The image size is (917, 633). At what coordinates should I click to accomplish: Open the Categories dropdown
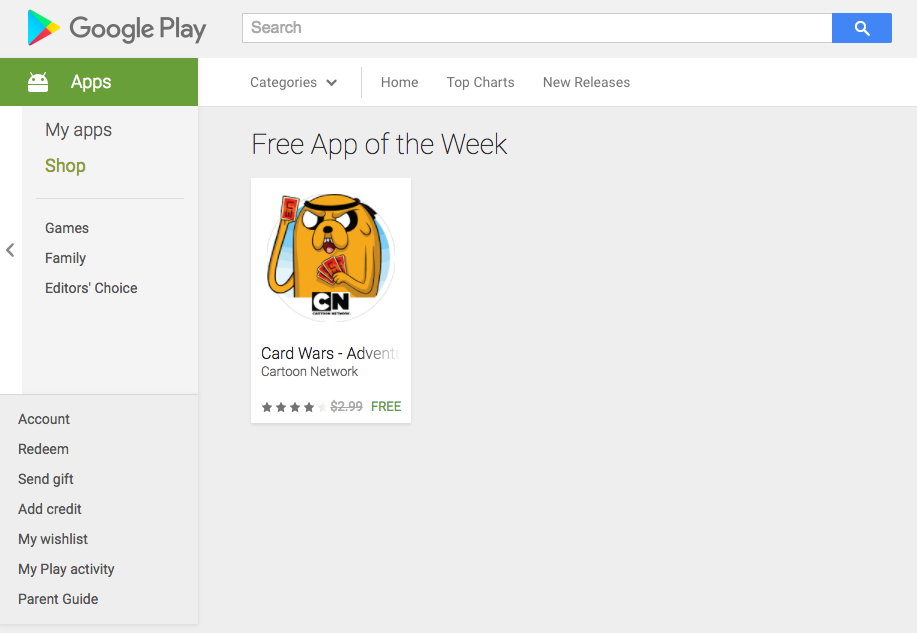283,82
